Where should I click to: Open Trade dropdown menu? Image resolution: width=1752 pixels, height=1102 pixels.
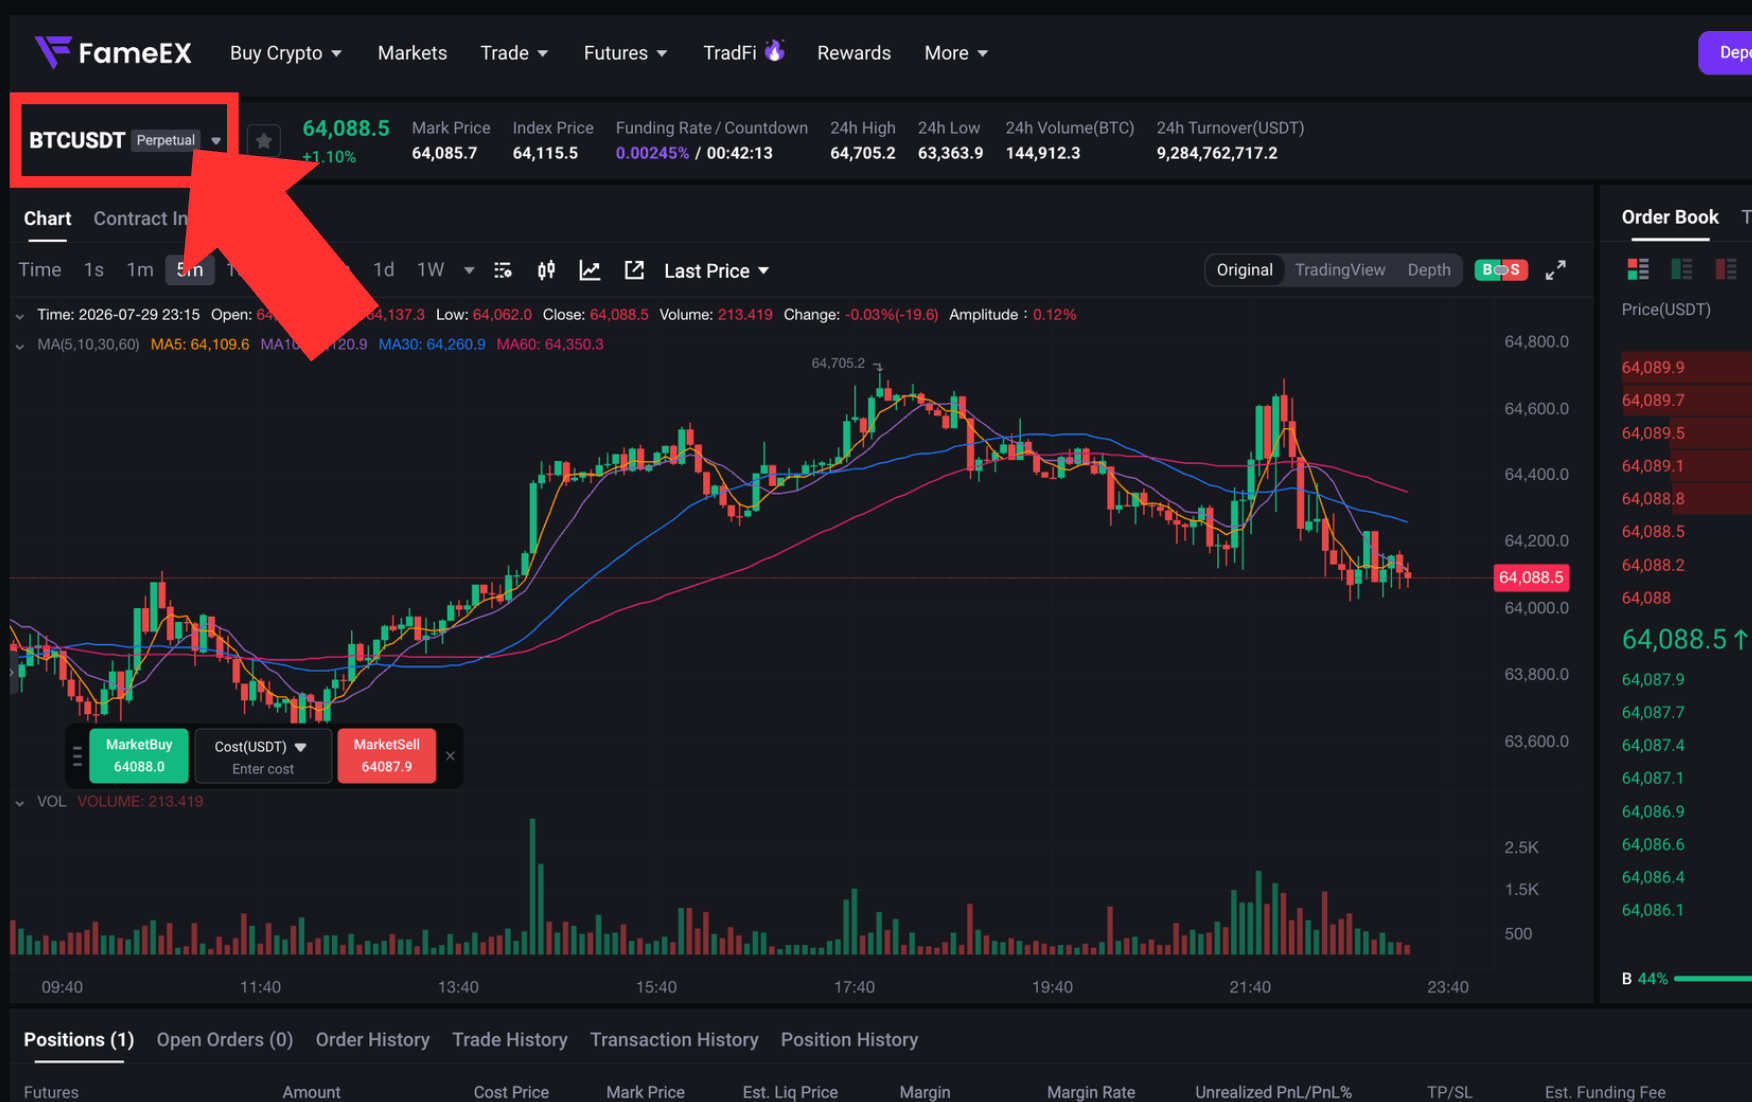514,53
